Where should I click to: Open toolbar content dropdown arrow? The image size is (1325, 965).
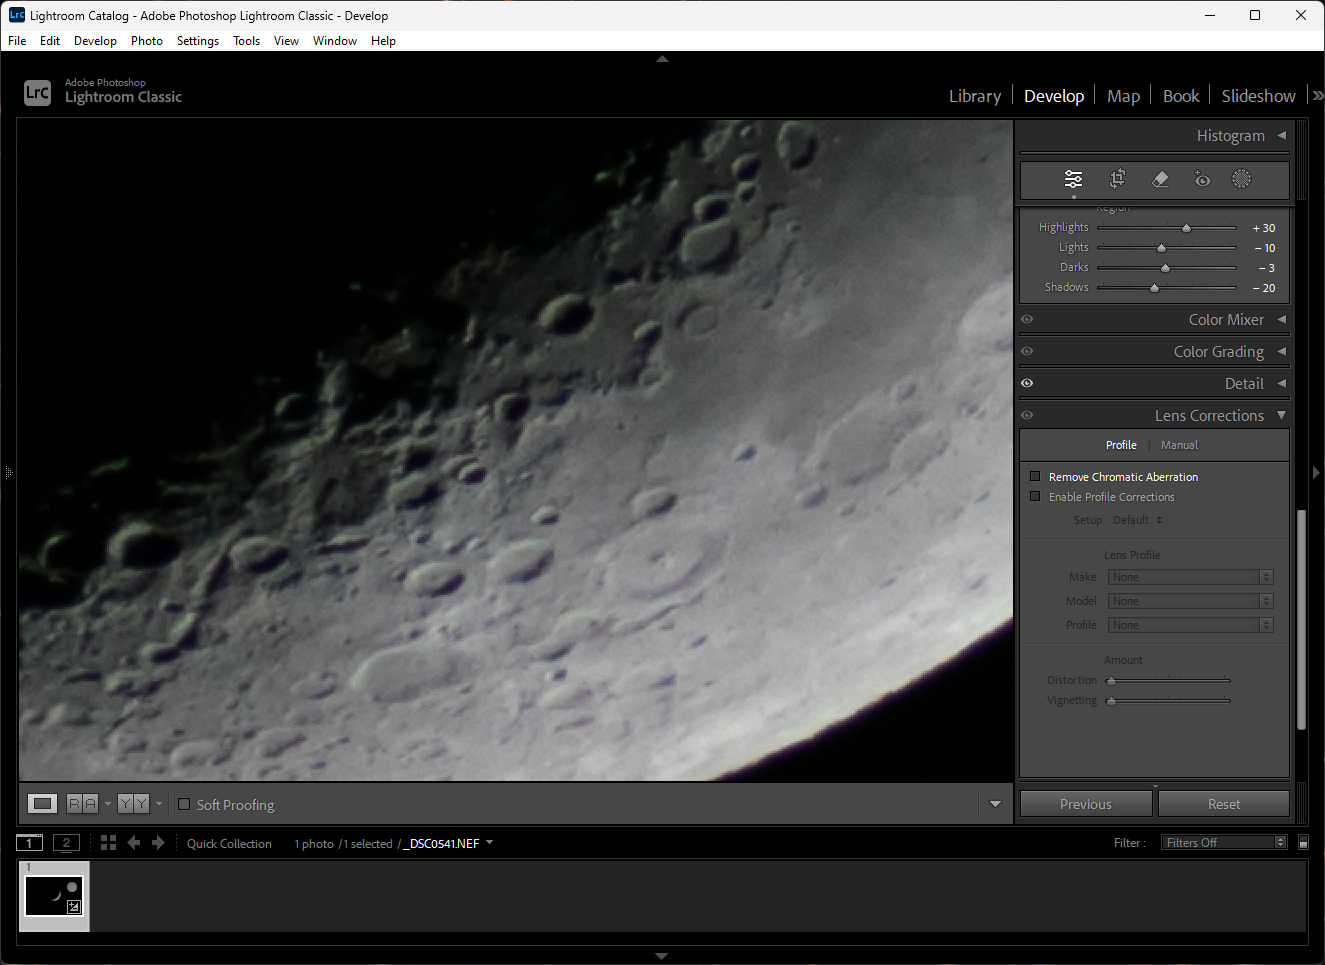point(995,804)
